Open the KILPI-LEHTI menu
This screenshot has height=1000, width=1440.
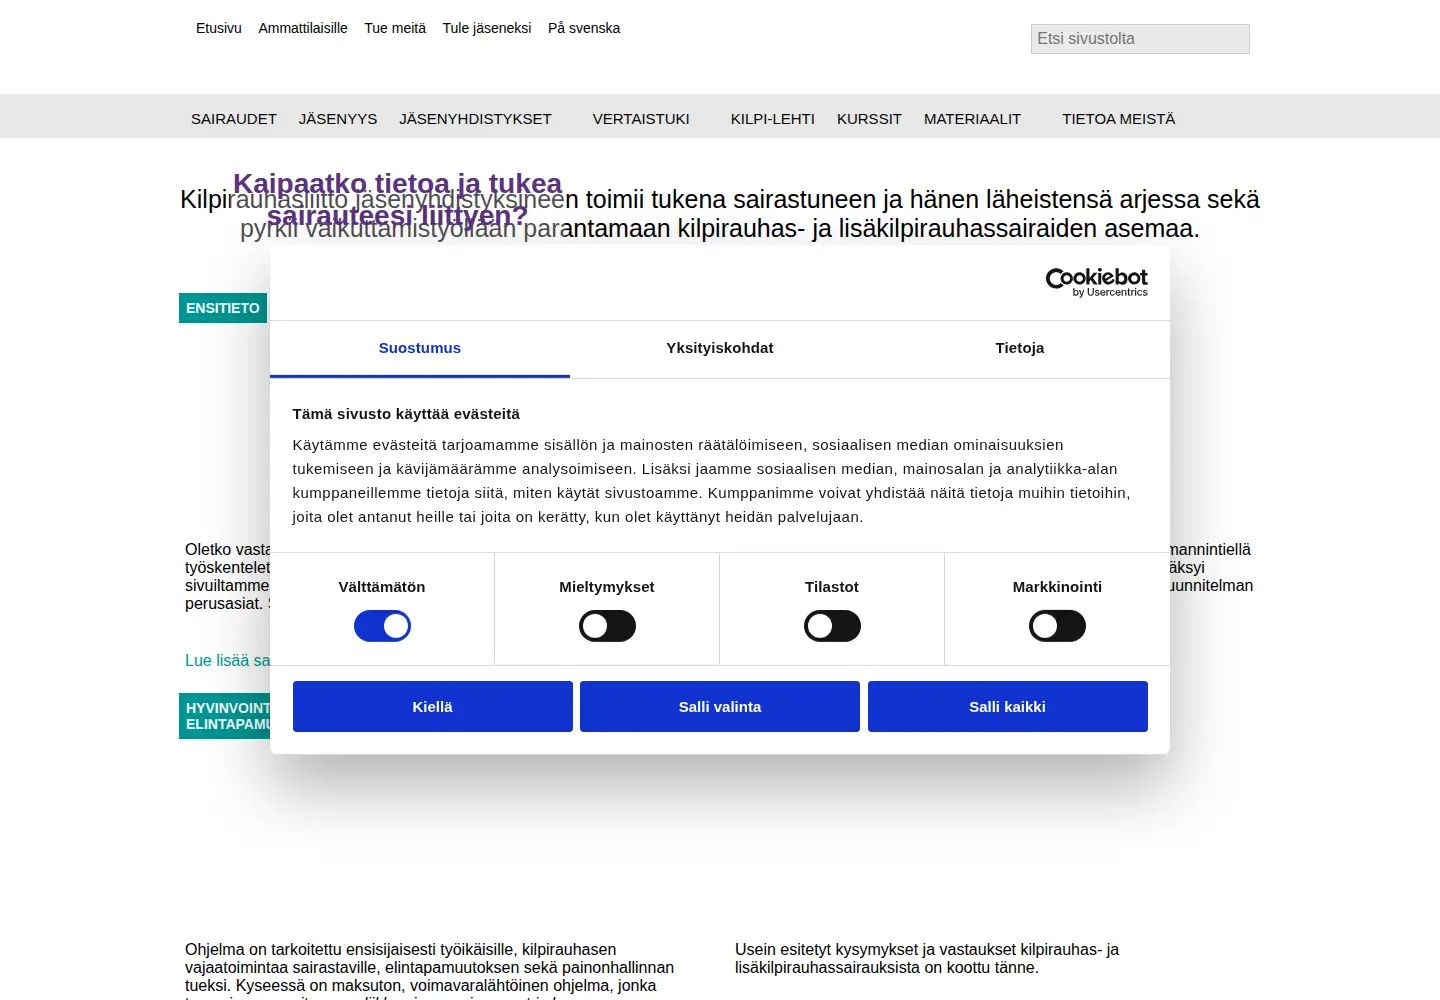coord(773,119)
